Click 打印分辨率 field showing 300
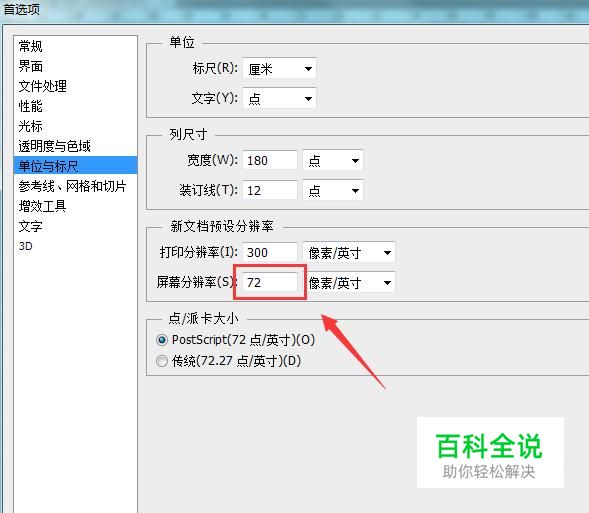 [270, 253]
